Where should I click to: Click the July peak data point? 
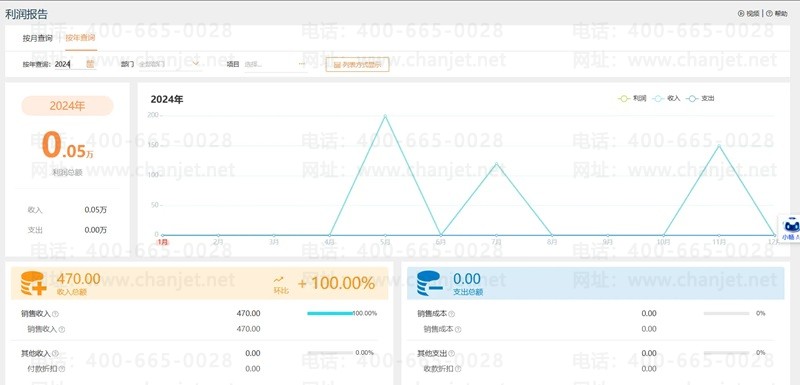point(496,163)
